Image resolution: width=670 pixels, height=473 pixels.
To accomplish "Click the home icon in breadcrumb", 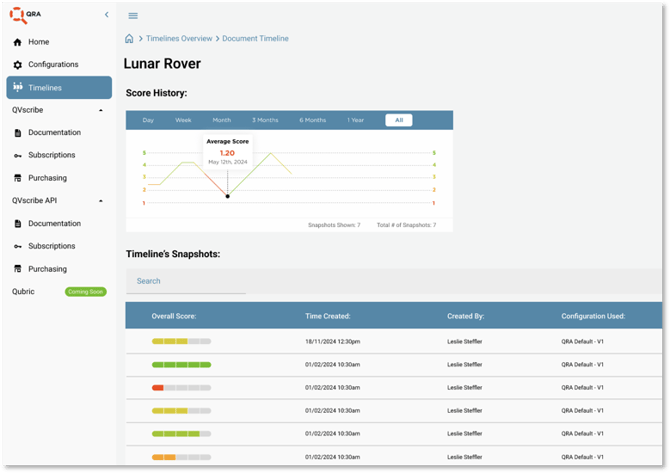I will coord(129,39).
